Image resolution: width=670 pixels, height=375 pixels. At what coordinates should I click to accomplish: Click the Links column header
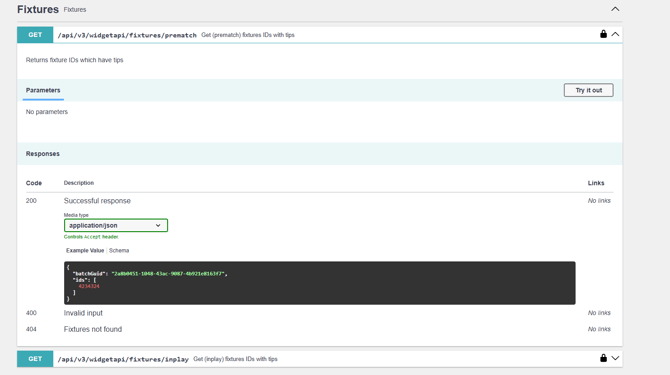click(x=596, y=183)
